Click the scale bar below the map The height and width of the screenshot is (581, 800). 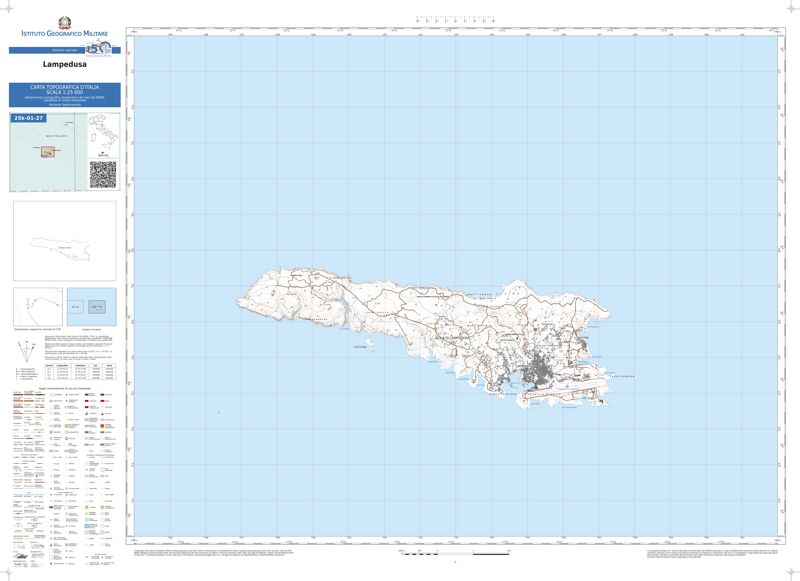[x=455, y=550]
